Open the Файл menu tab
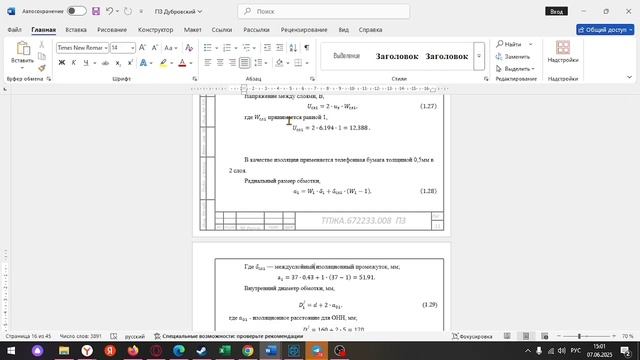The width and height of the screenshot is (640, 360). 14,30
